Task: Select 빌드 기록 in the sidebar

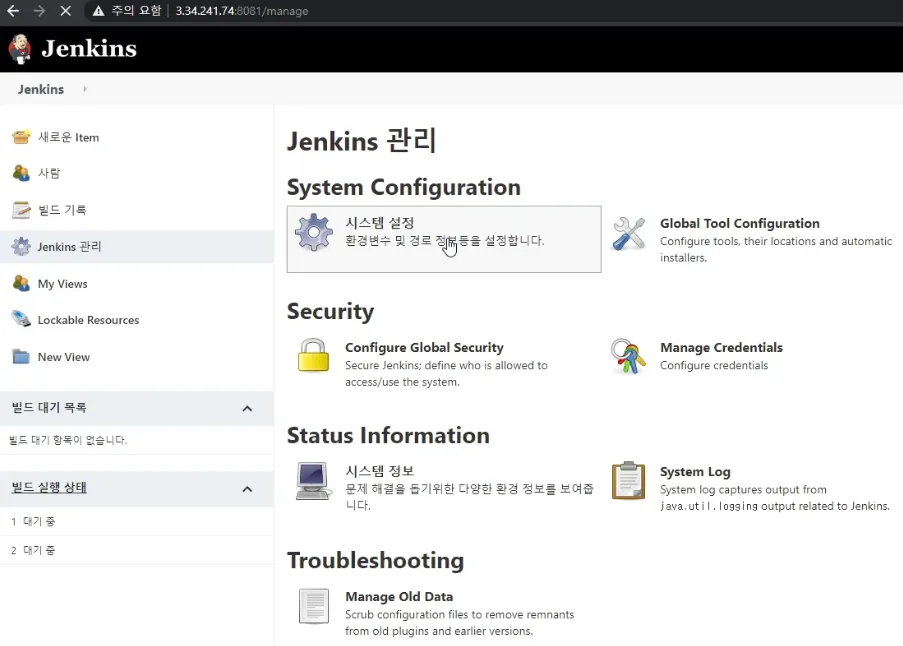Action: [62, 210]
